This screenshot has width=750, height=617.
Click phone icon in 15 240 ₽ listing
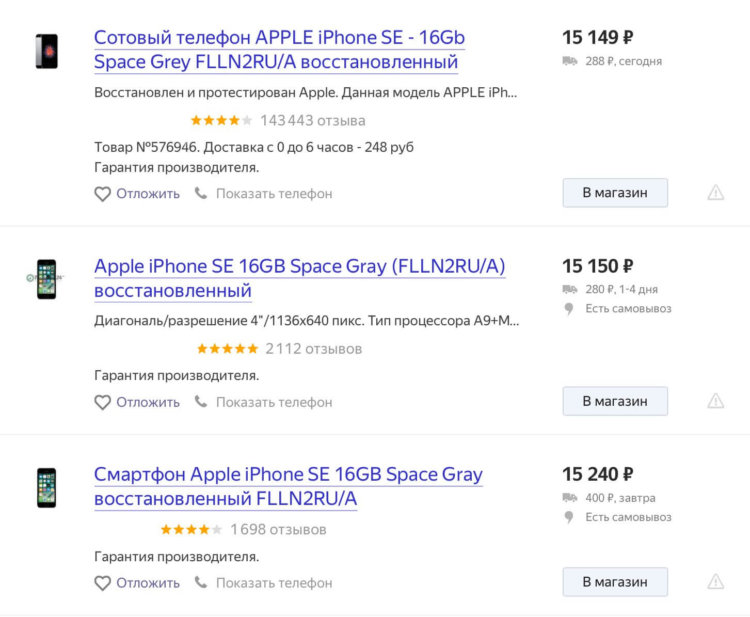point(201,583)
